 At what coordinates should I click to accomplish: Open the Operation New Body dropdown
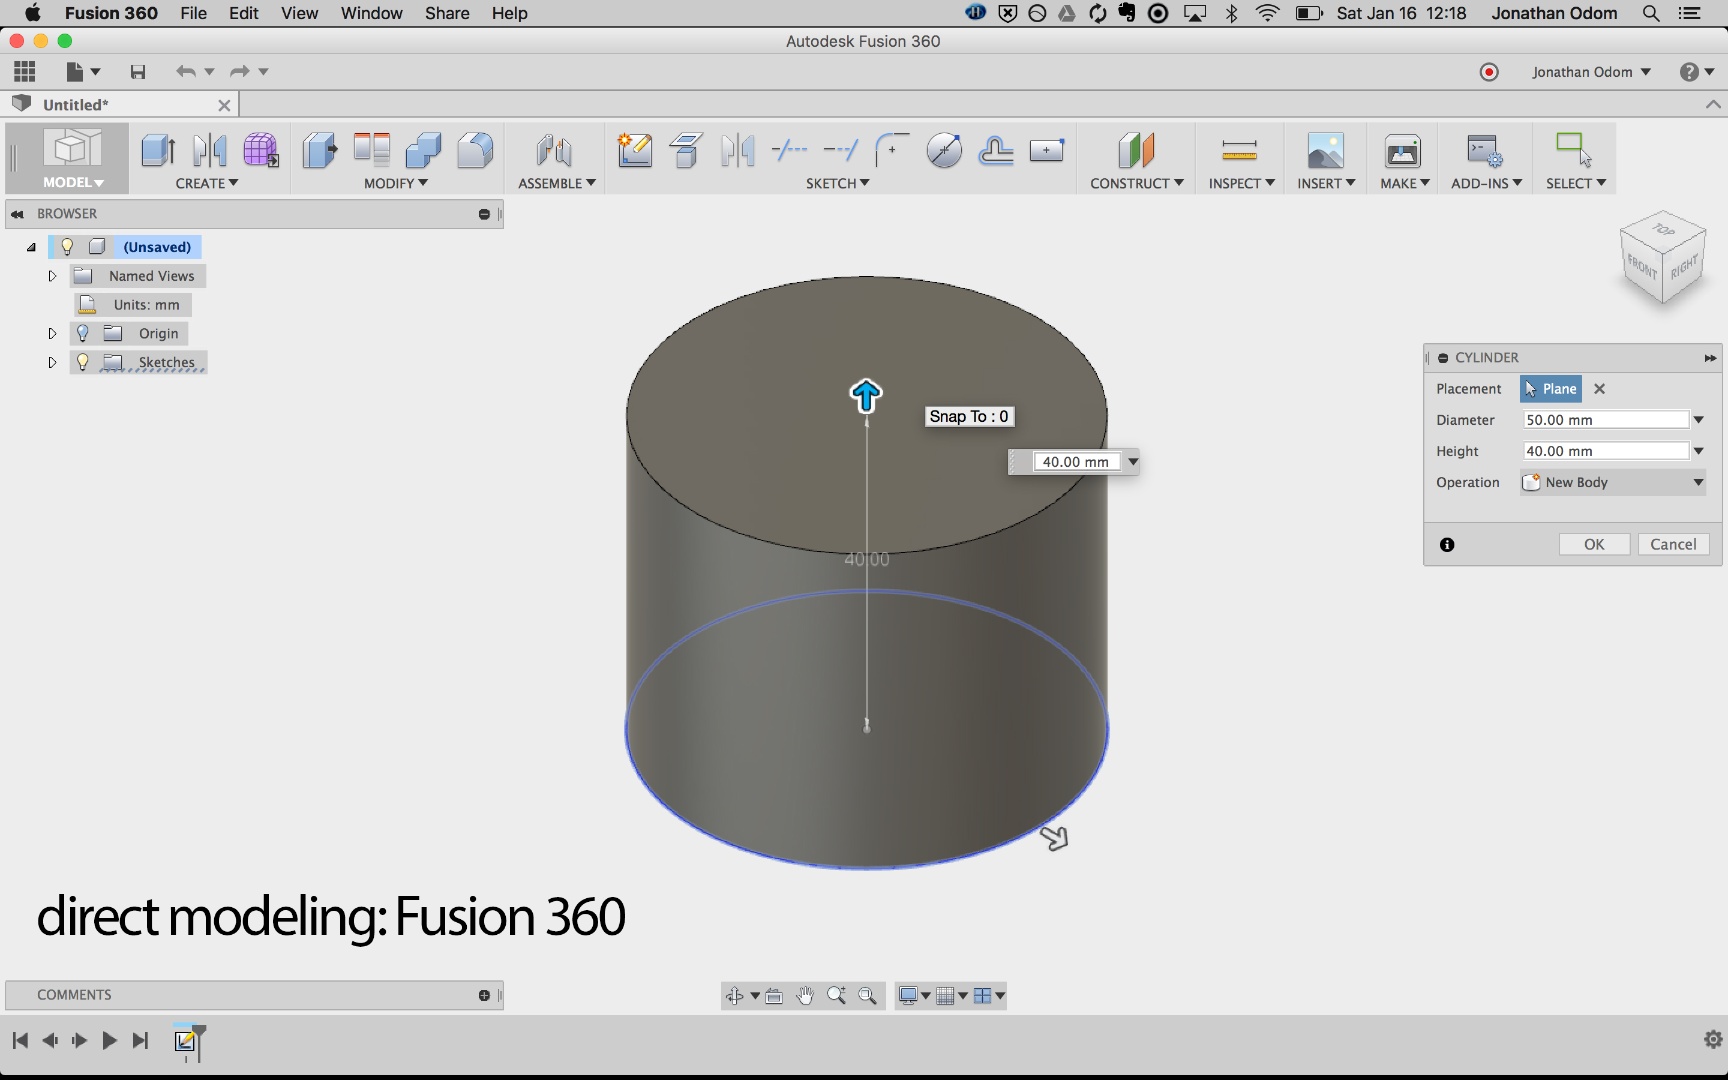pyautogui.click(x=1612, y=482)
